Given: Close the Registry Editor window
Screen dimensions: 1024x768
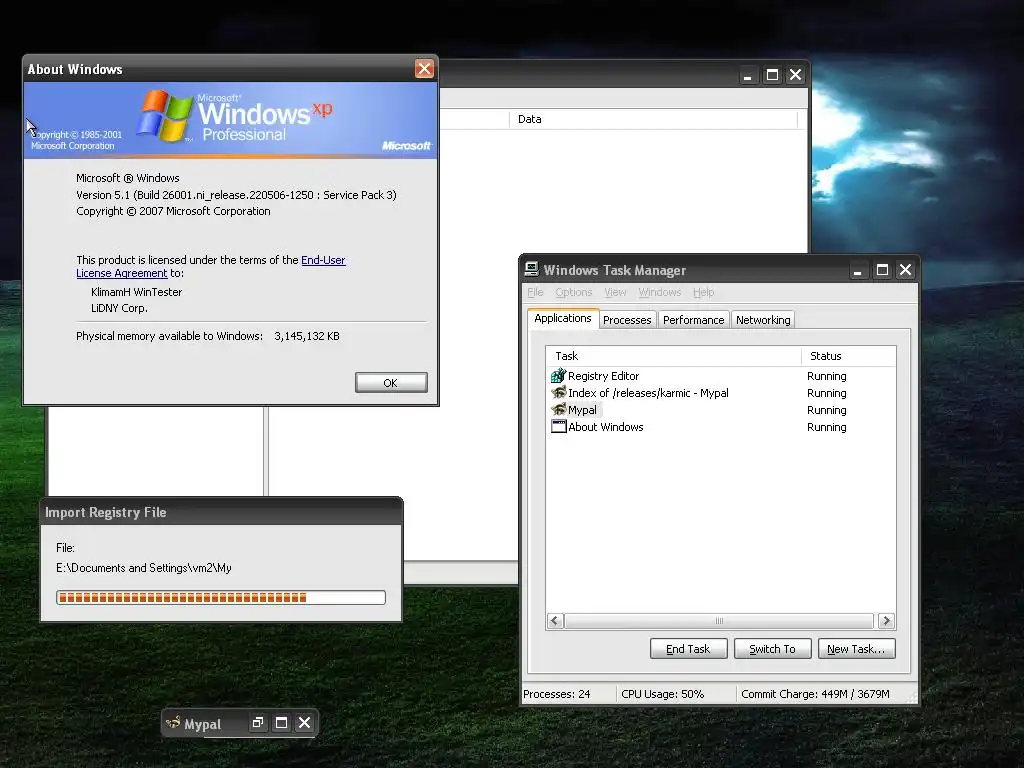Looking at the screenshot, I should (795, 75).
